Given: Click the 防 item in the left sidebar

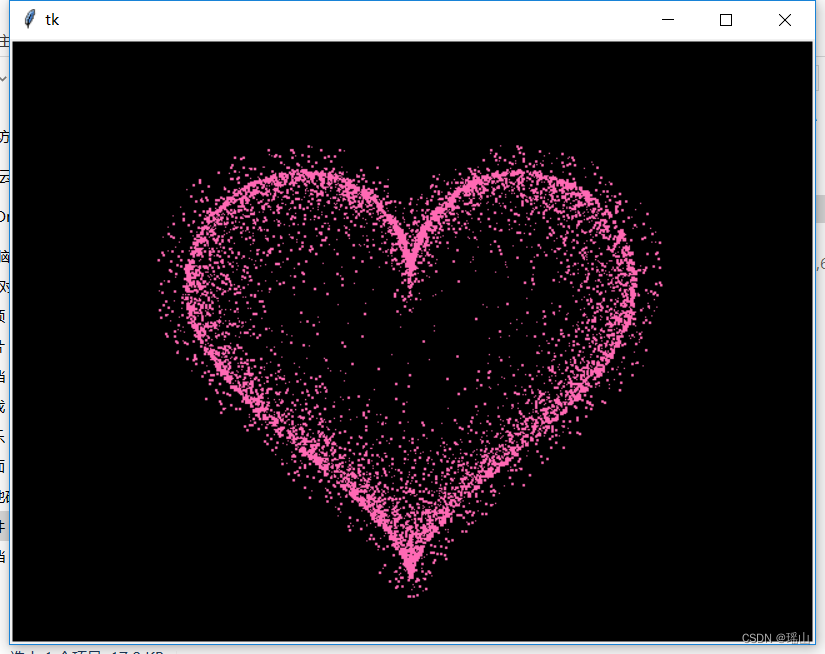Looking at the screenshot, I should (4, 136).
